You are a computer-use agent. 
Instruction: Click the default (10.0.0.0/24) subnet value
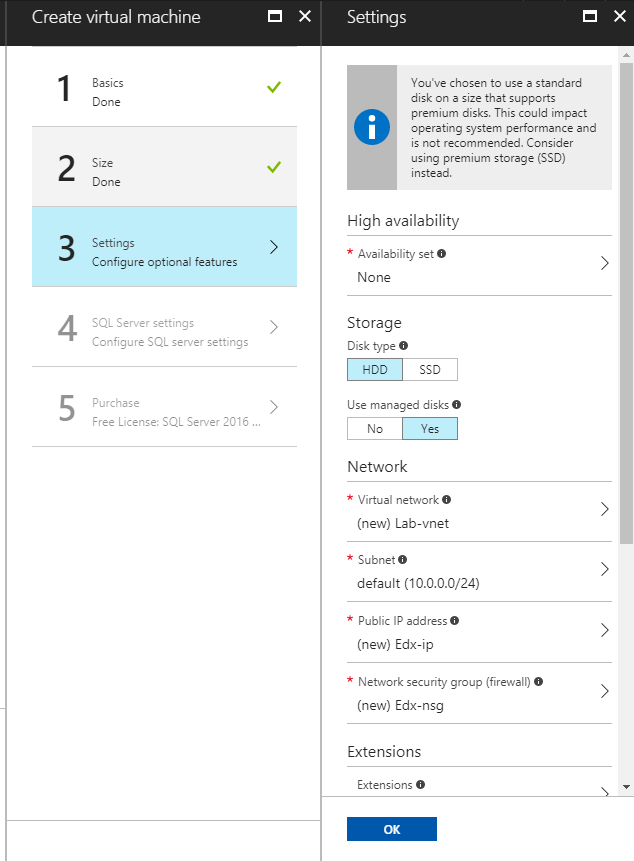click(418, 583)
